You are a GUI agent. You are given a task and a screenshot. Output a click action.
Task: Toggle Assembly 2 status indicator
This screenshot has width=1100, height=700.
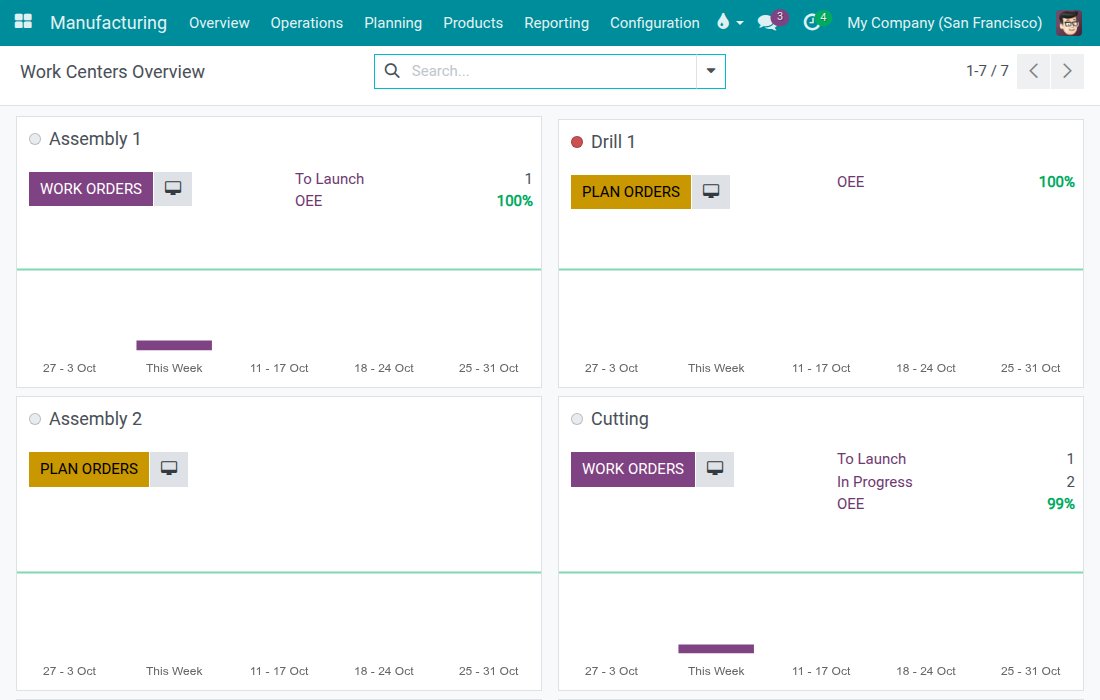pos(35,419)
